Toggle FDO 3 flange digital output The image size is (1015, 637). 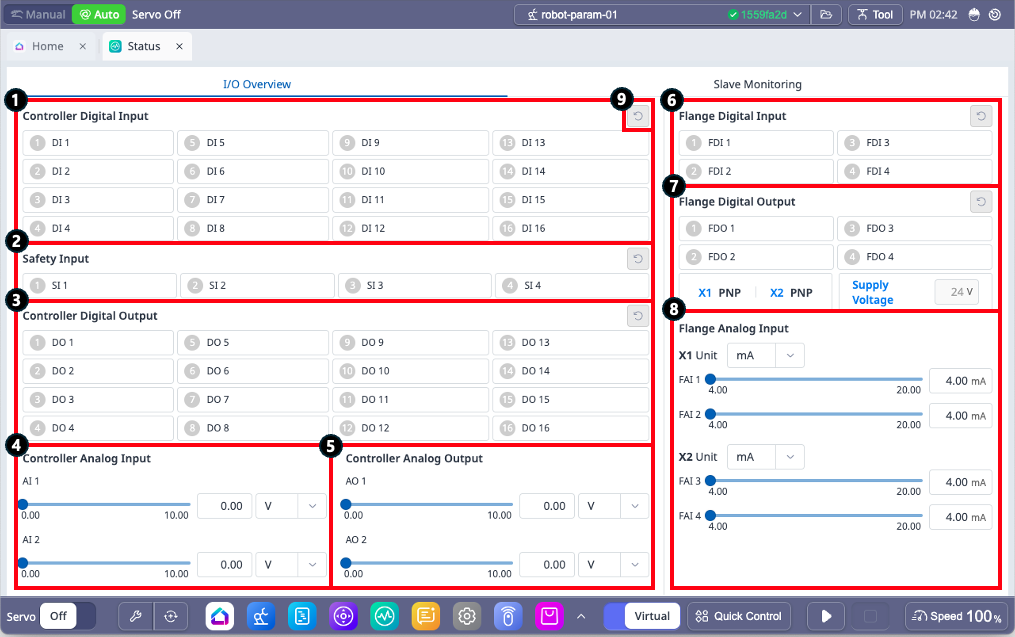click(x=914, y=229)
